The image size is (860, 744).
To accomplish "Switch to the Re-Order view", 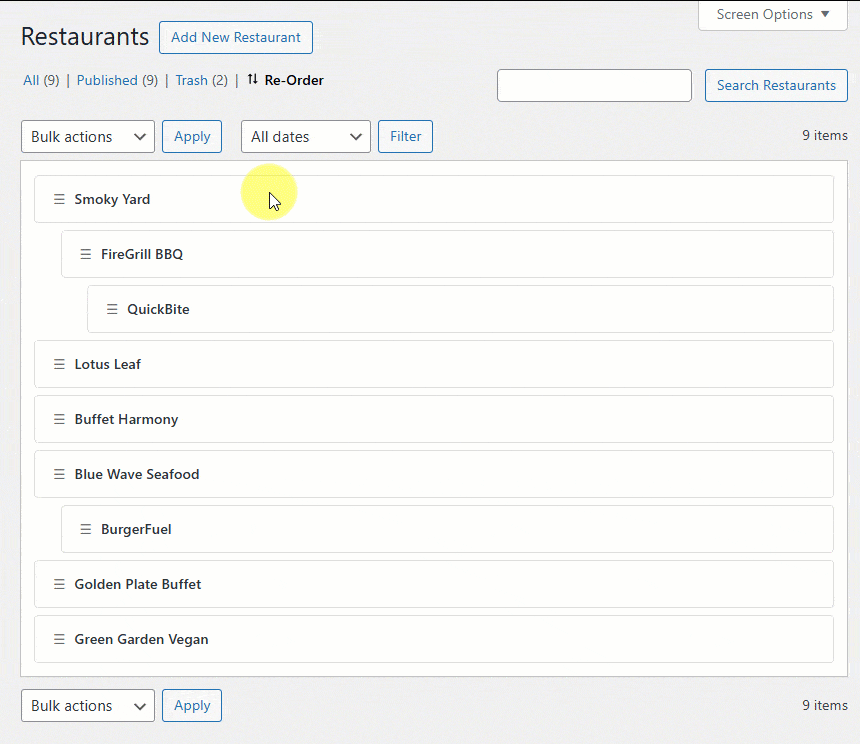I will (x=286, y=80).
